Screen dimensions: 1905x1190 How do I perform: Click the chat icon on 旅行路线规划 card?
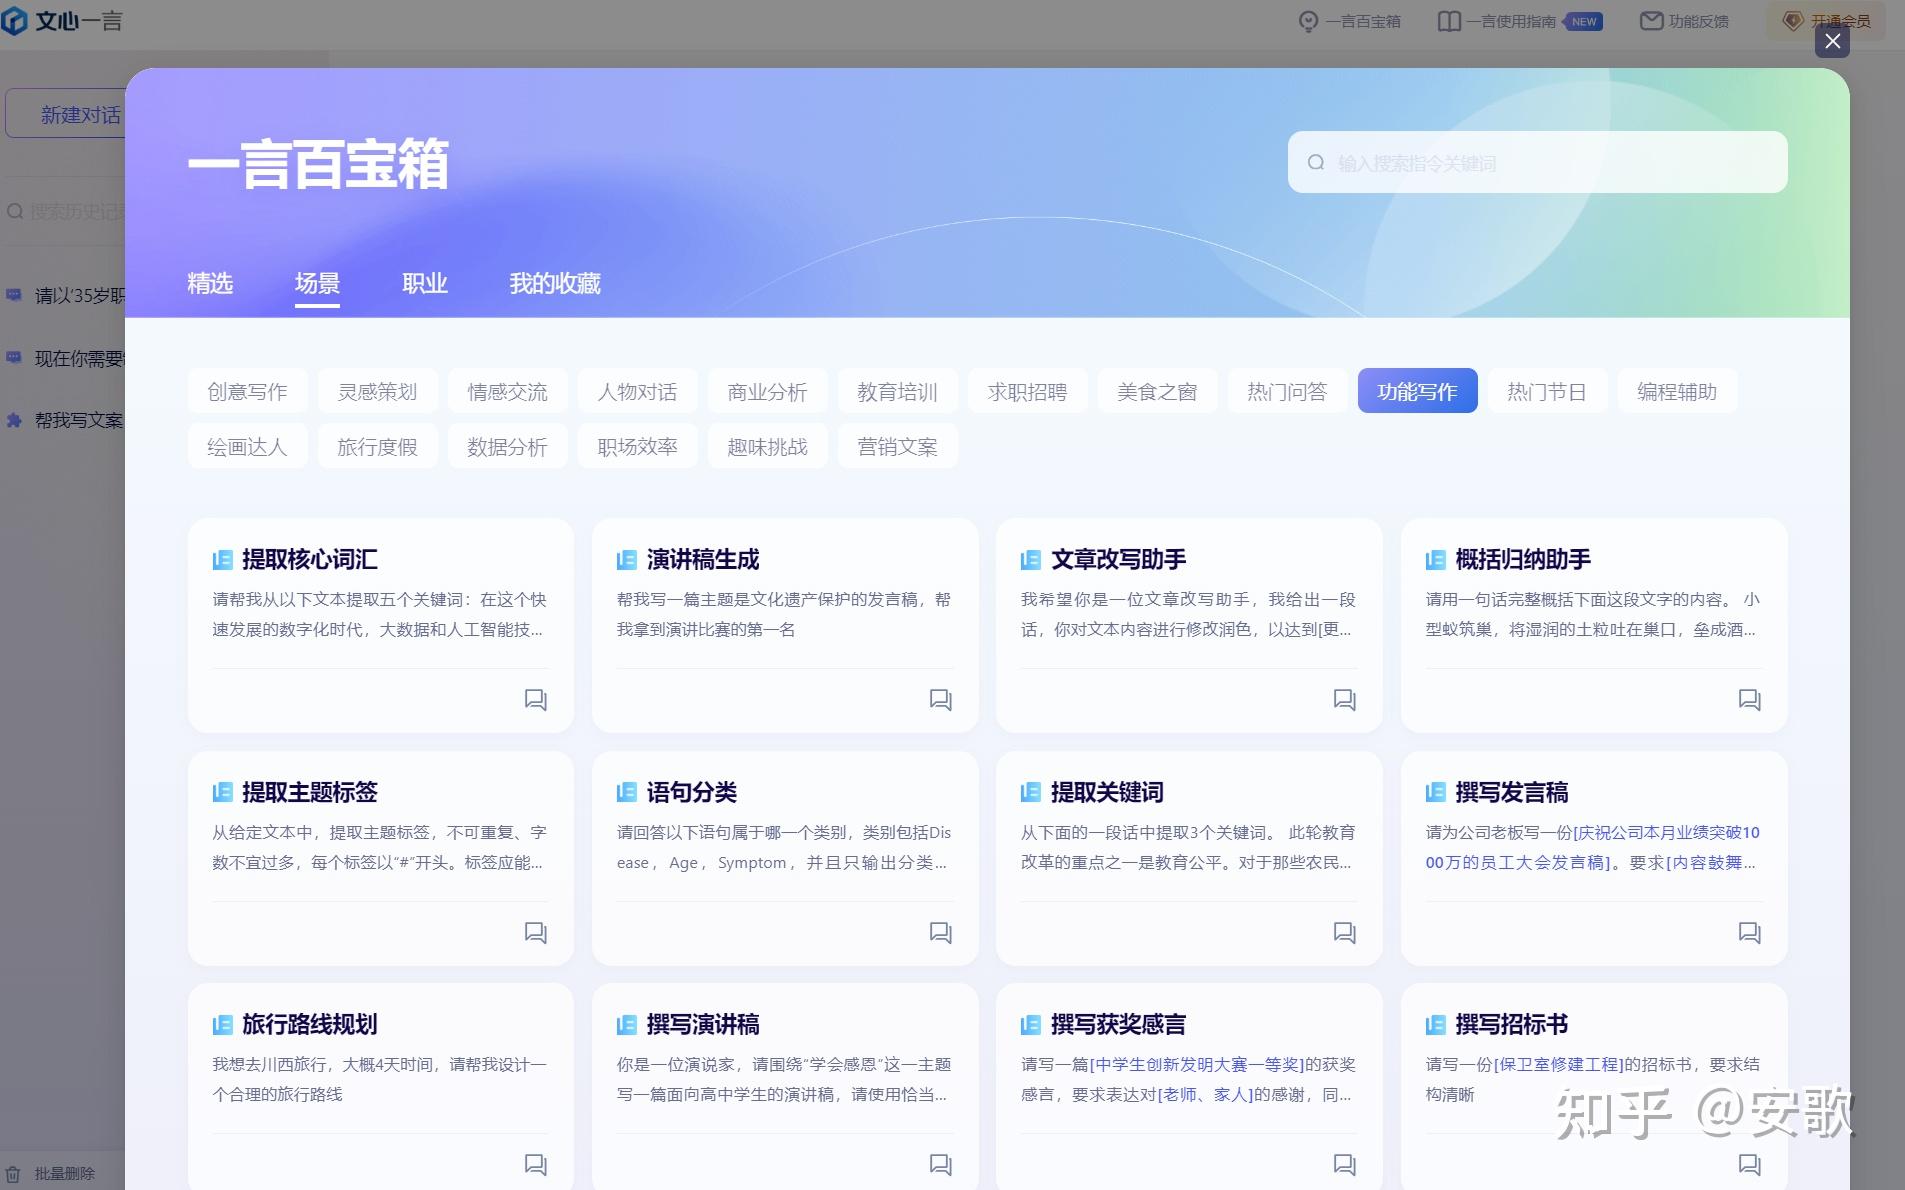click(x=536, y=1165)
